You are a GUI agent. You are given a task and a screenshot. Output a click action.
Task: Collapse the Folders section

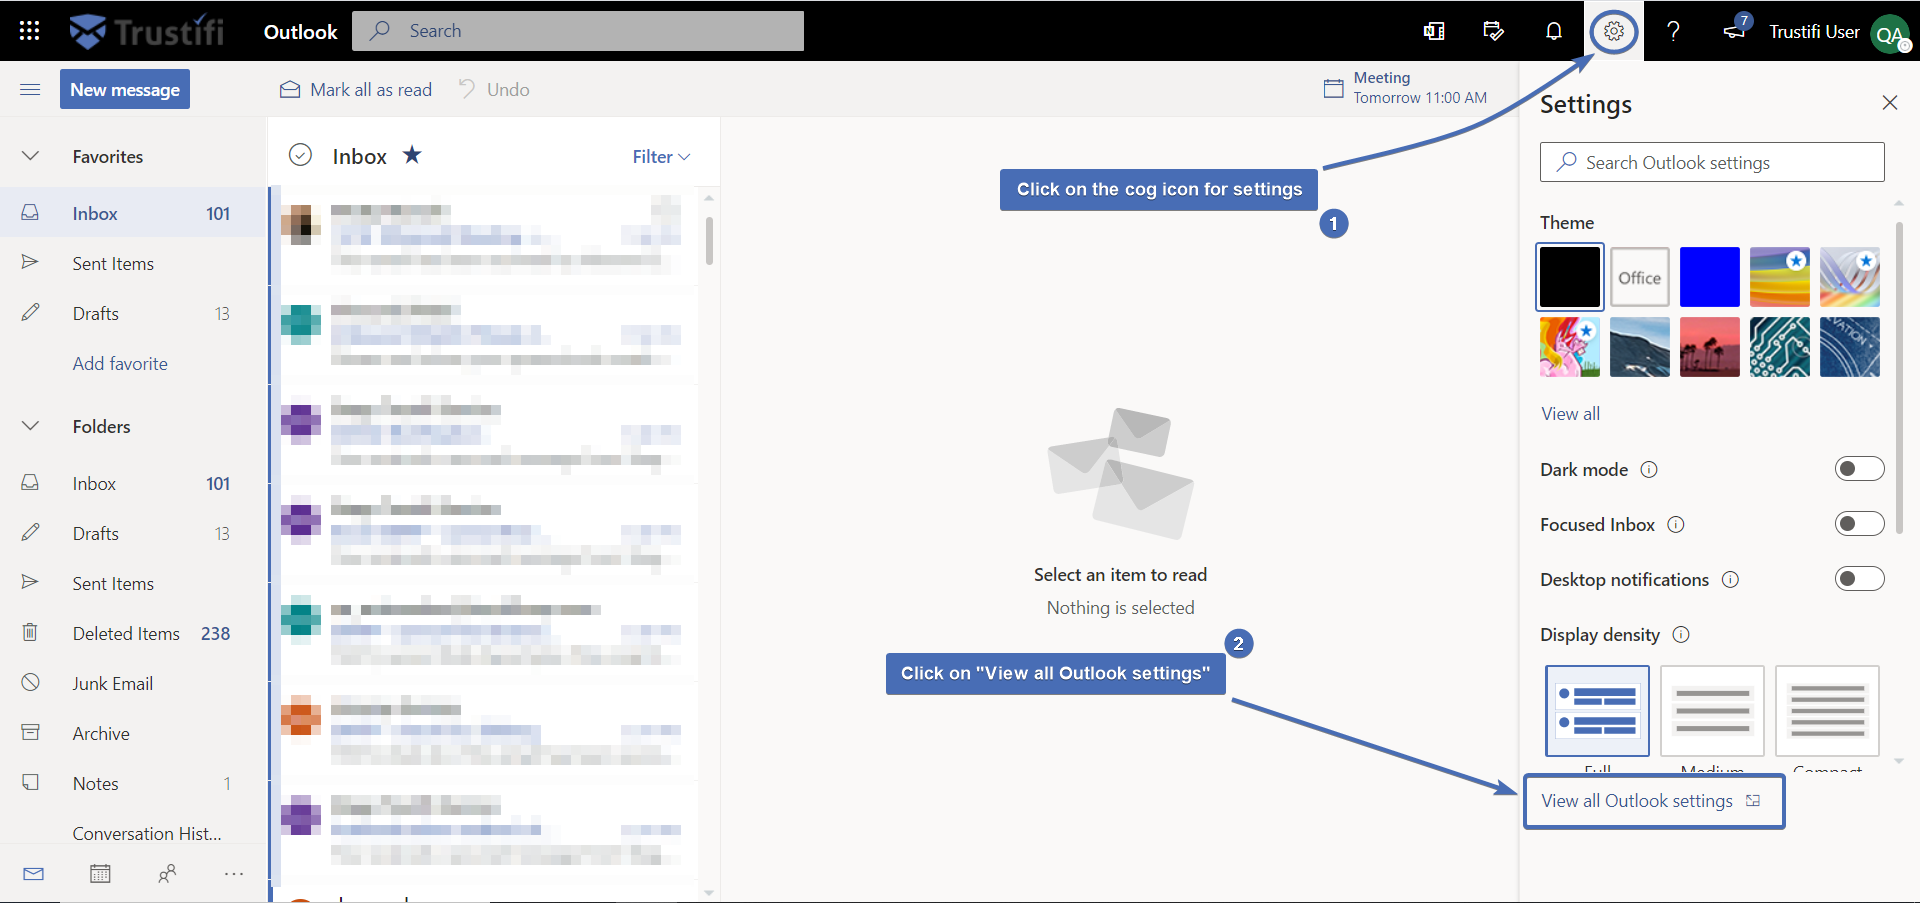coord(30,426)
